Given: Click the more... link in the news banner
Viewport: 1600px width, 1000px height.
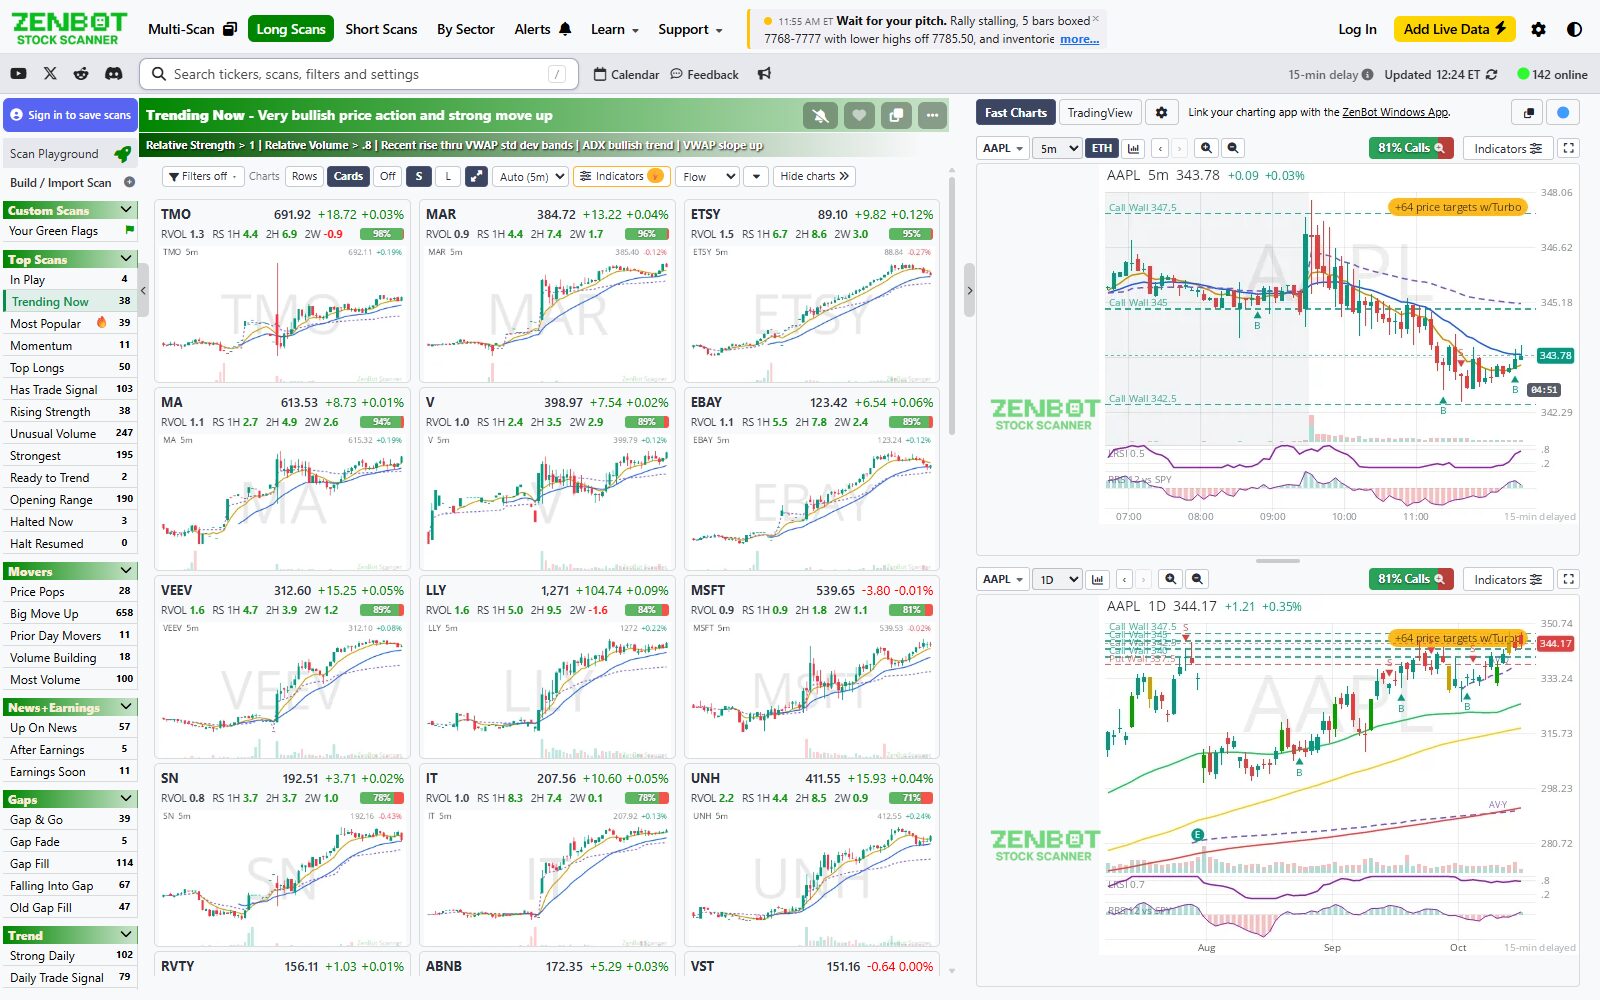Looking at the screenshot, I should pos(1079,39).
